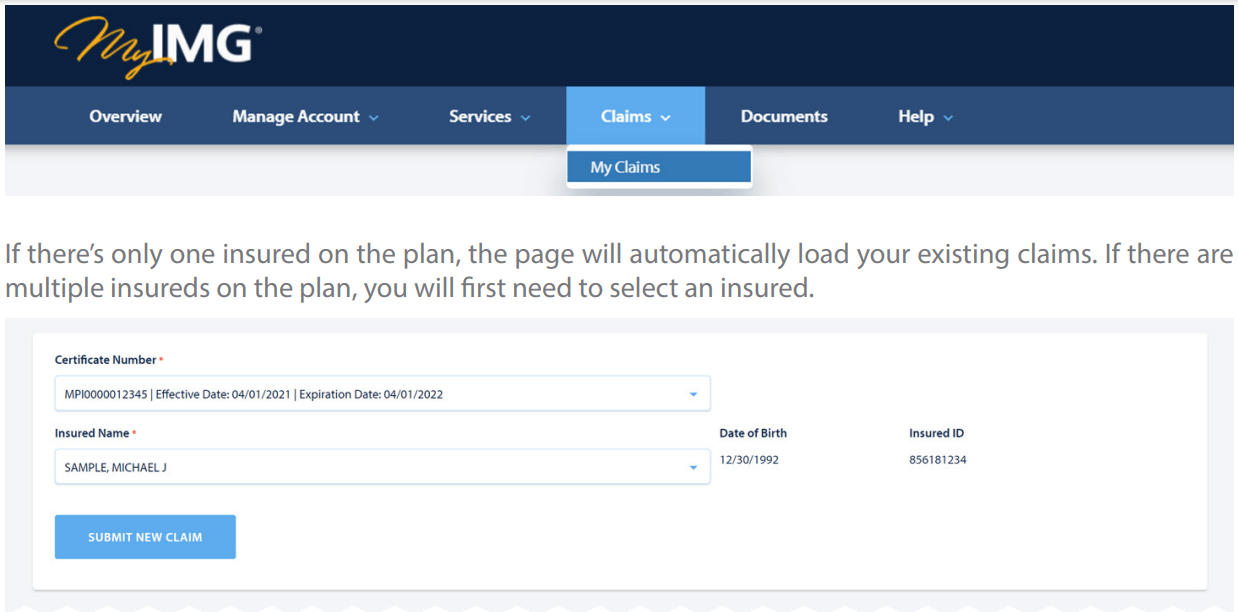Image resolution: width=1238 pixels, height=612 pixels.
Task: Click the Help dropdown chevron
Action: [948, 116]
